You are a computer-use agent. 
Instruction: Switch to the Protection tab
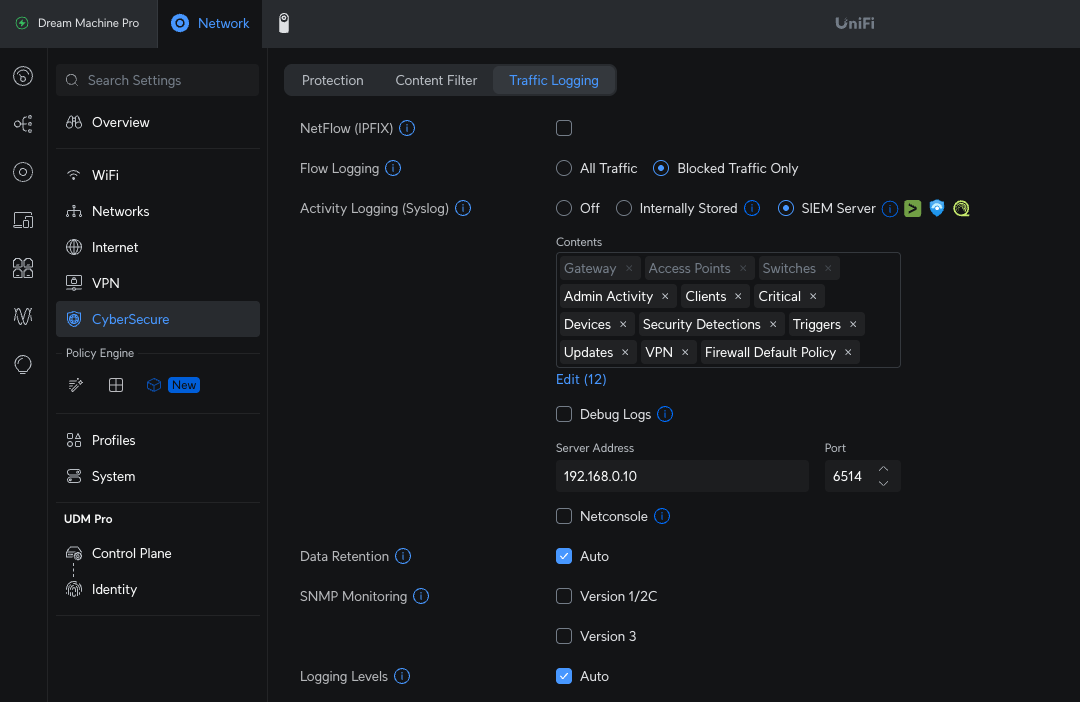pos(333,80)
